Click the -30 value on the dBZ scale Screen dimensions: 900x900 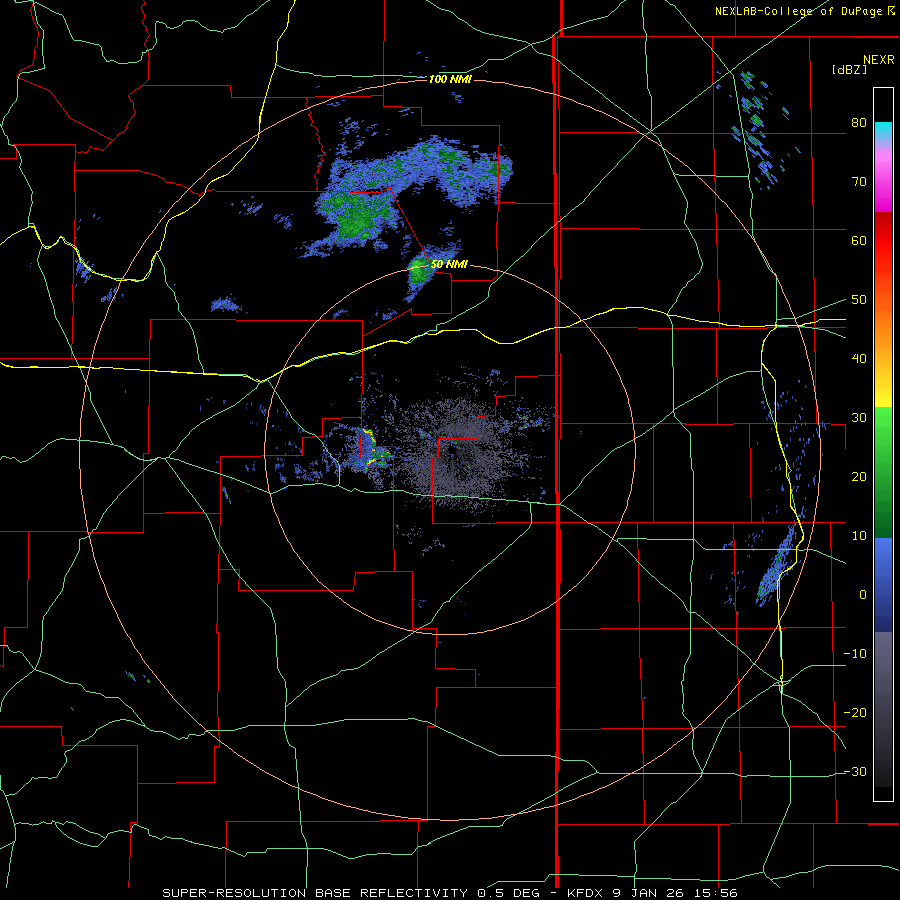(855, 772)
